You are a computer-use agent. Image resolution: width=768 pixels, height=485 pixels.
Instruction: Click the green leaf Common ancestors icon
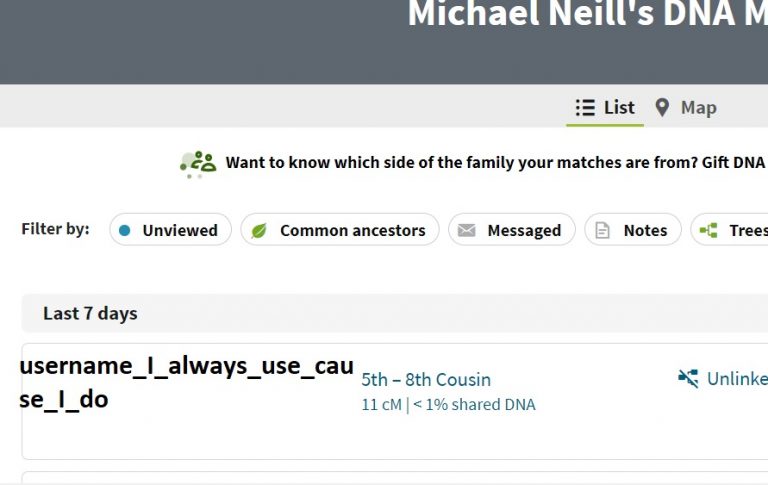tap(259, 230)
